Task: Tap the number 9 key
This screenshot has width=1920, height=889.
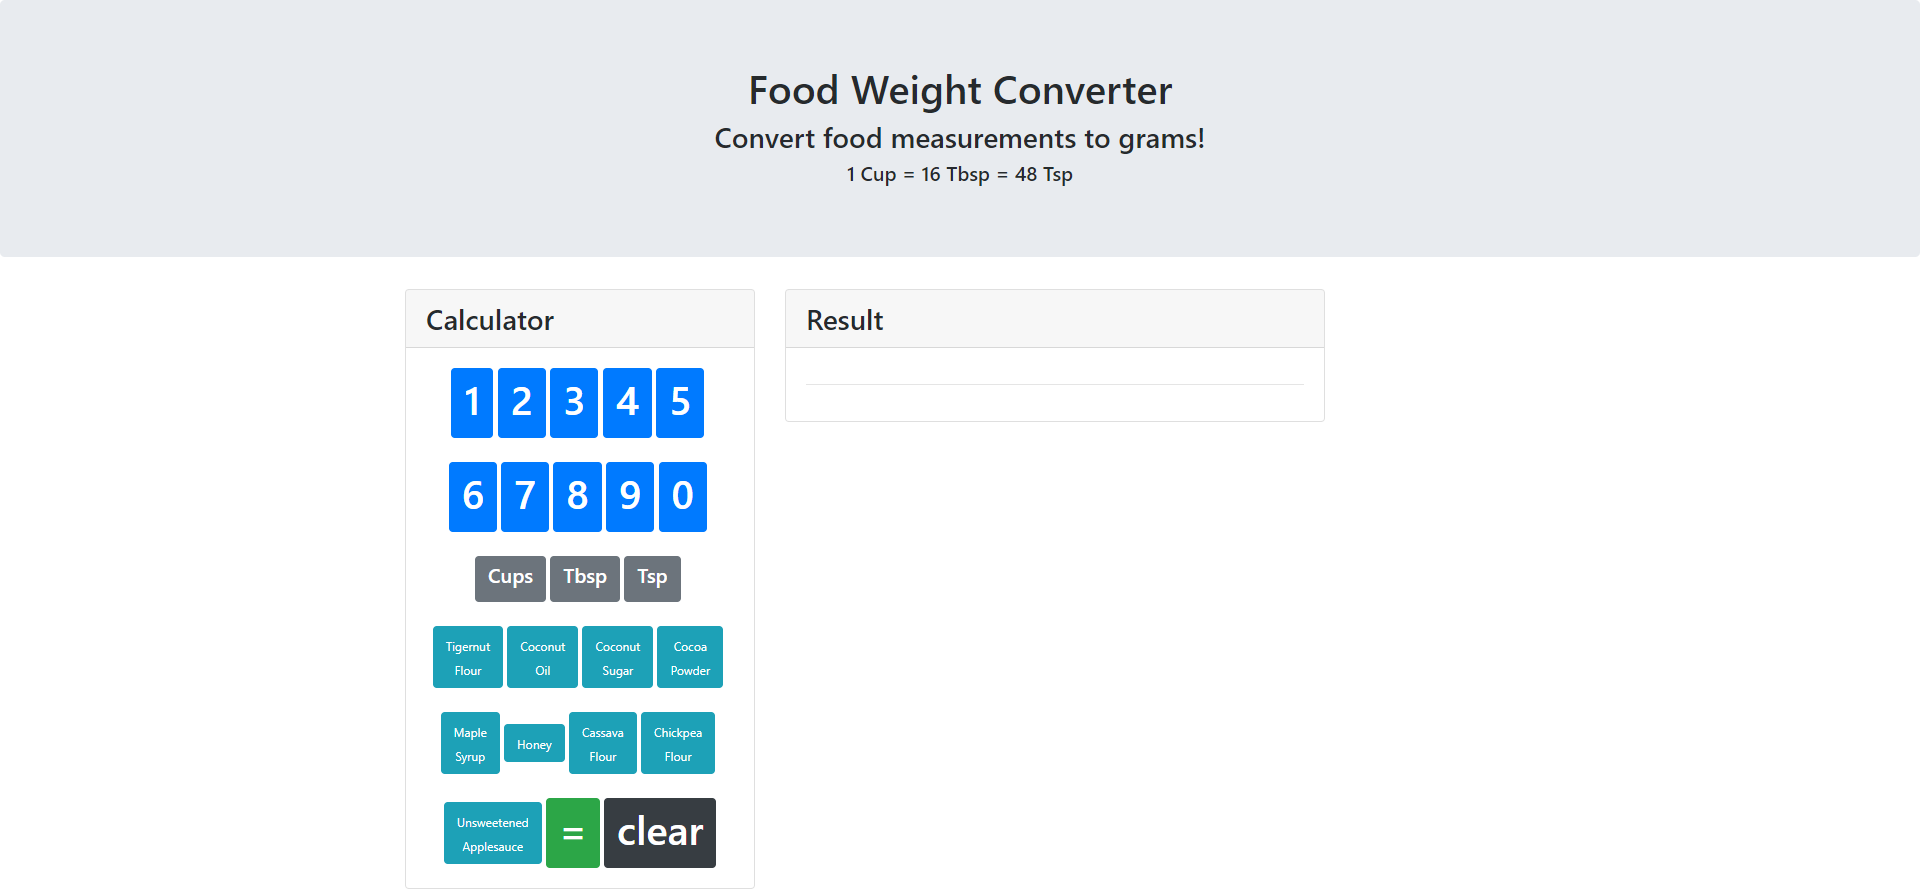Action: point(630,497)
